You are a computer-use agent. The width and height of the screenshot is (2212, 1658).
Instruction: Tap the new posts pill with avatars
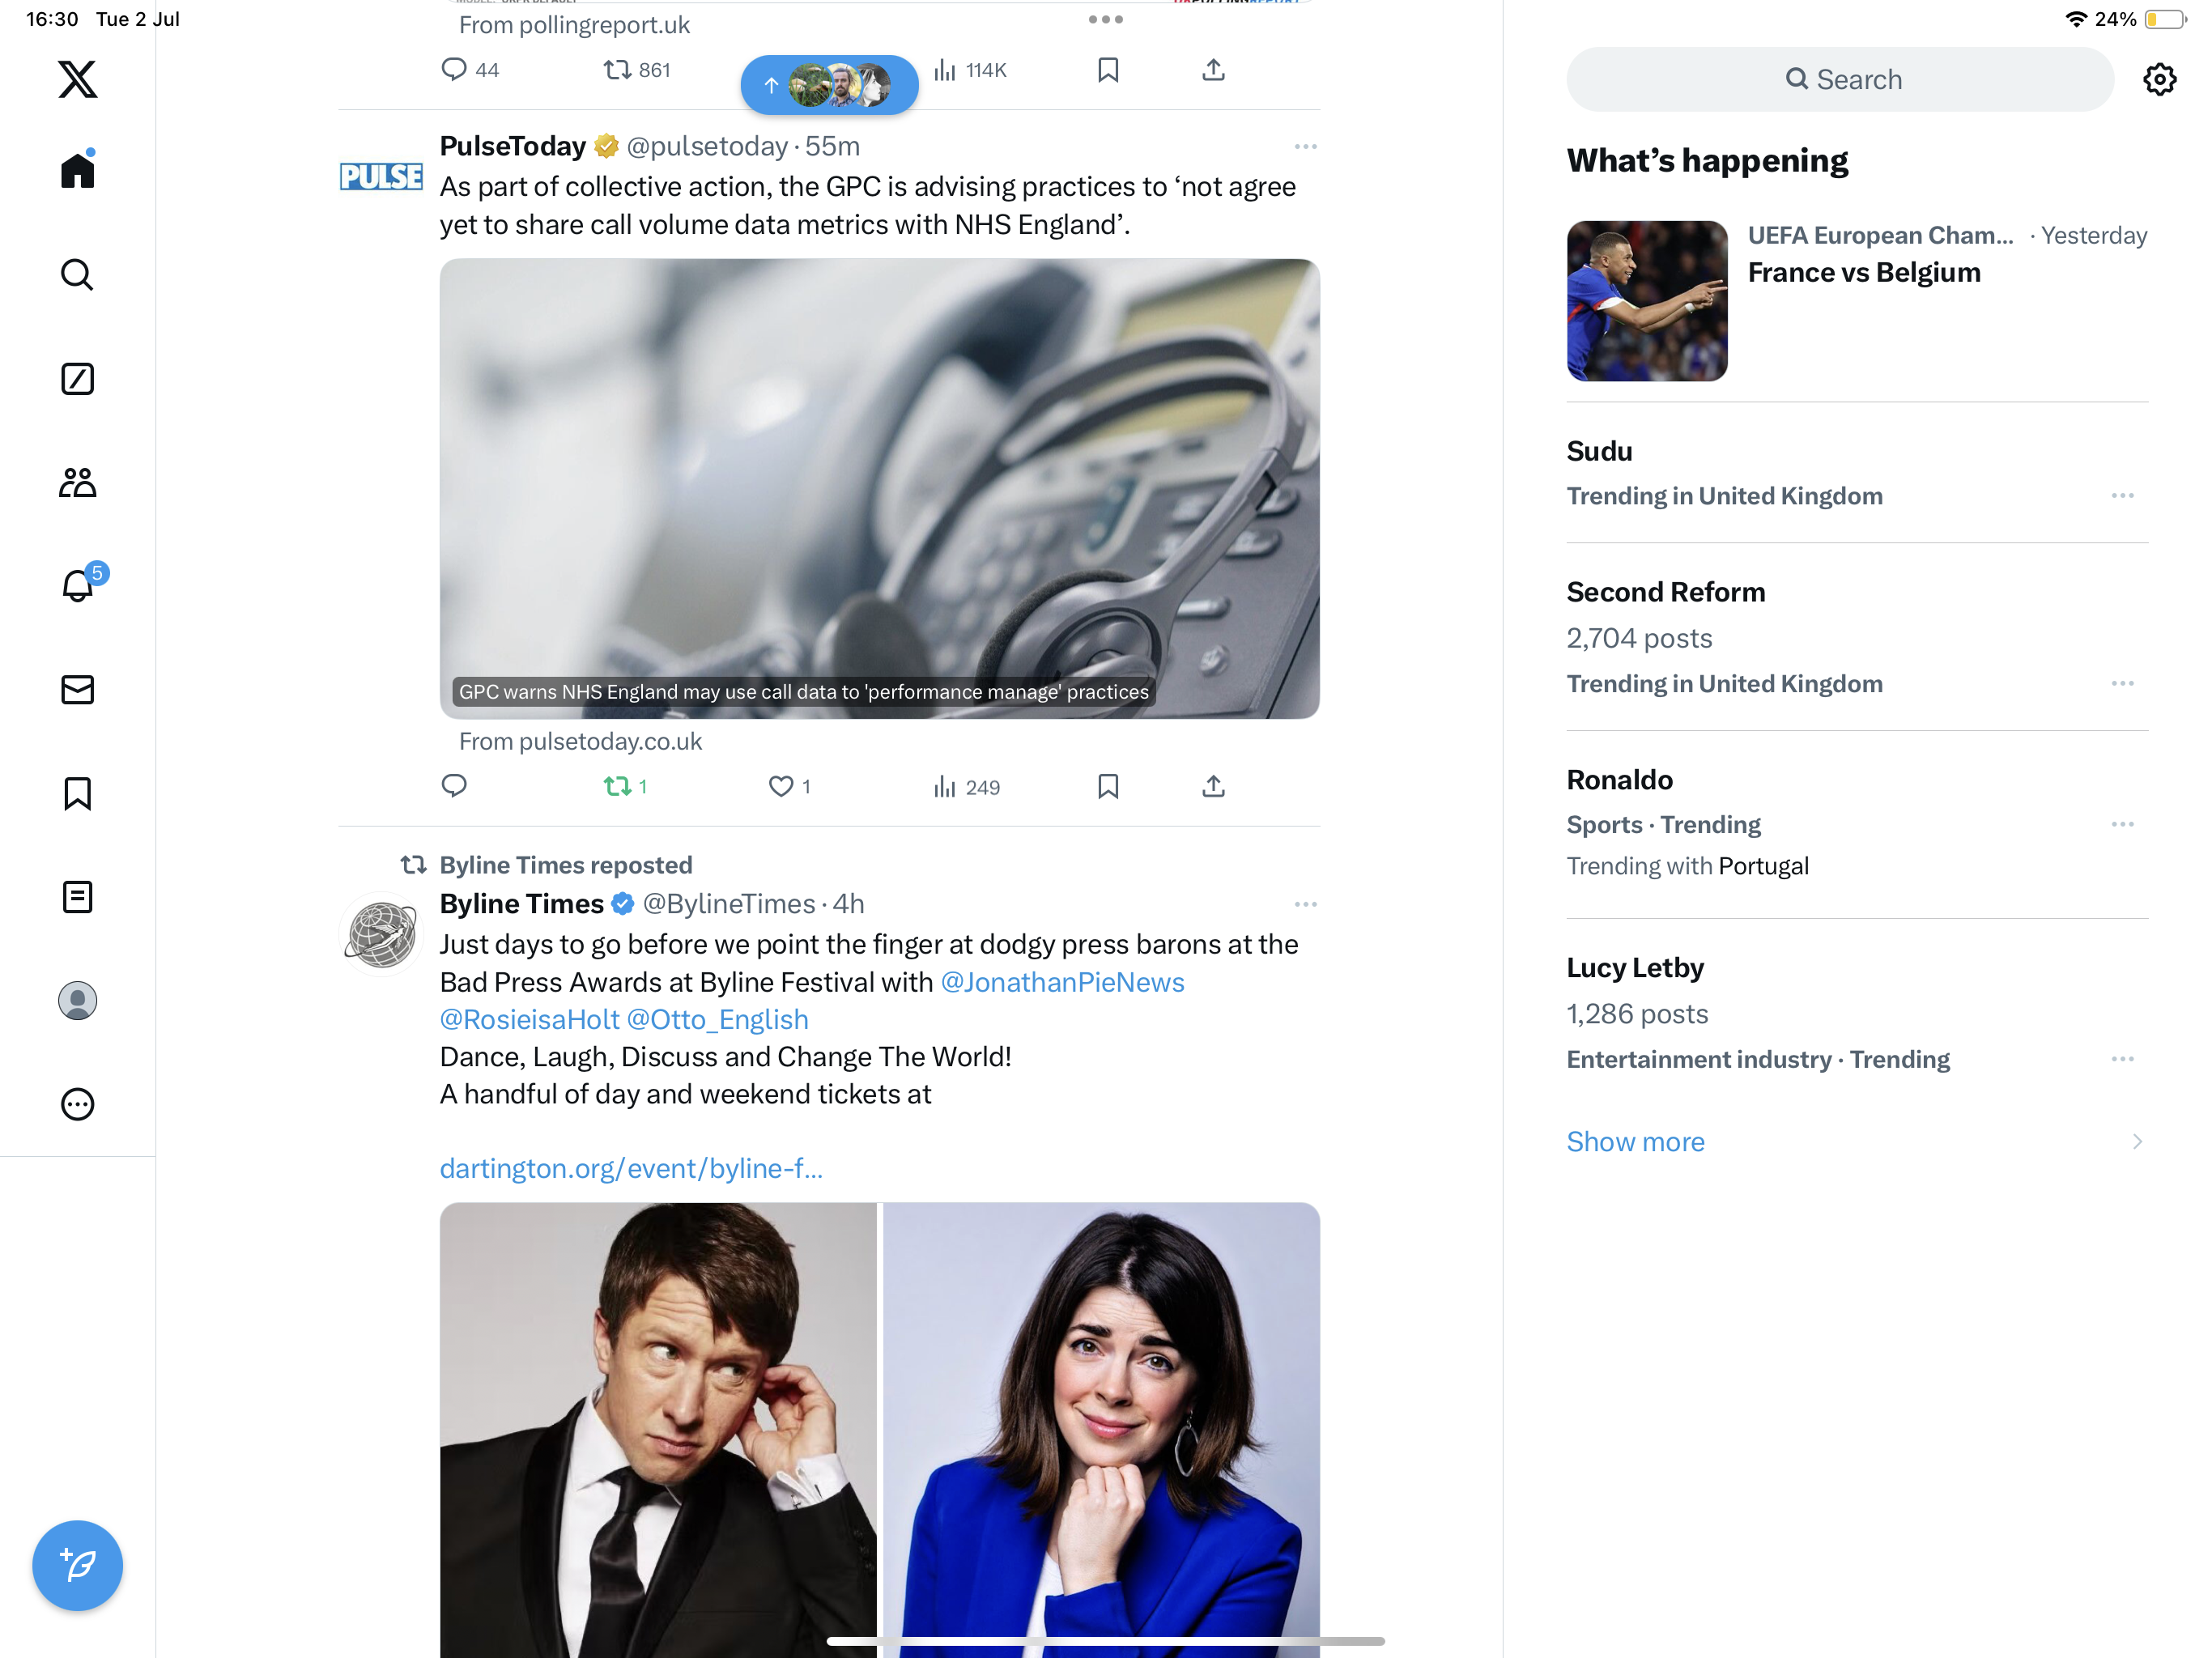pos(829,85)
